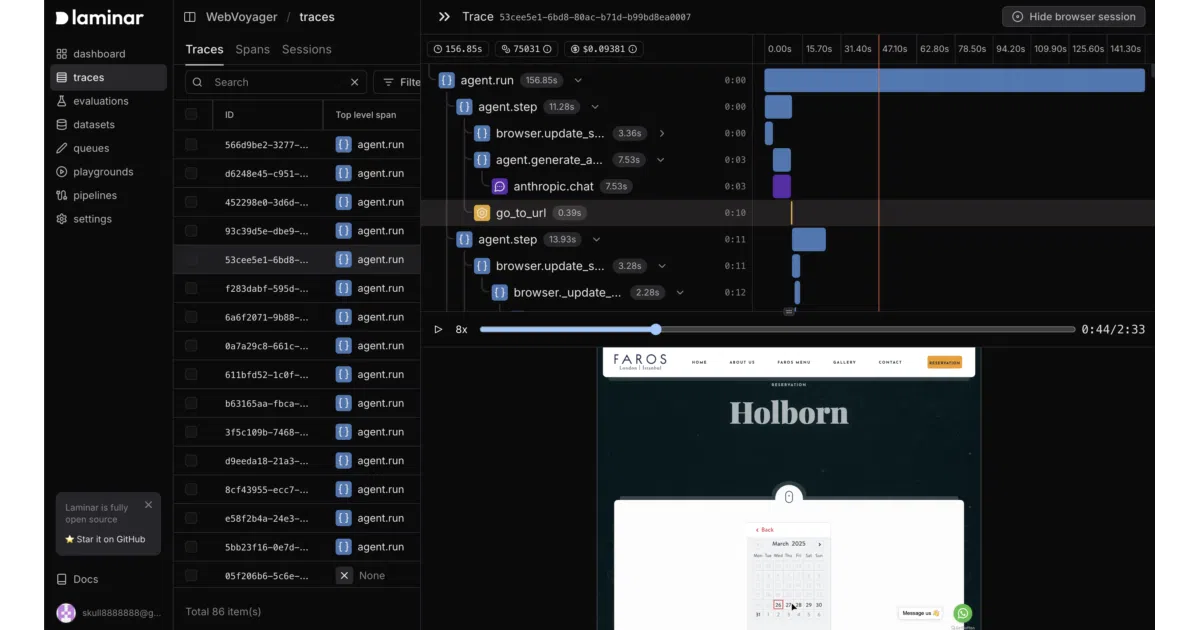Viewport: 1200px width, 630px height.
Task: Collapse the agent.generate_a... span chevron
Action: tap(660, 160)
